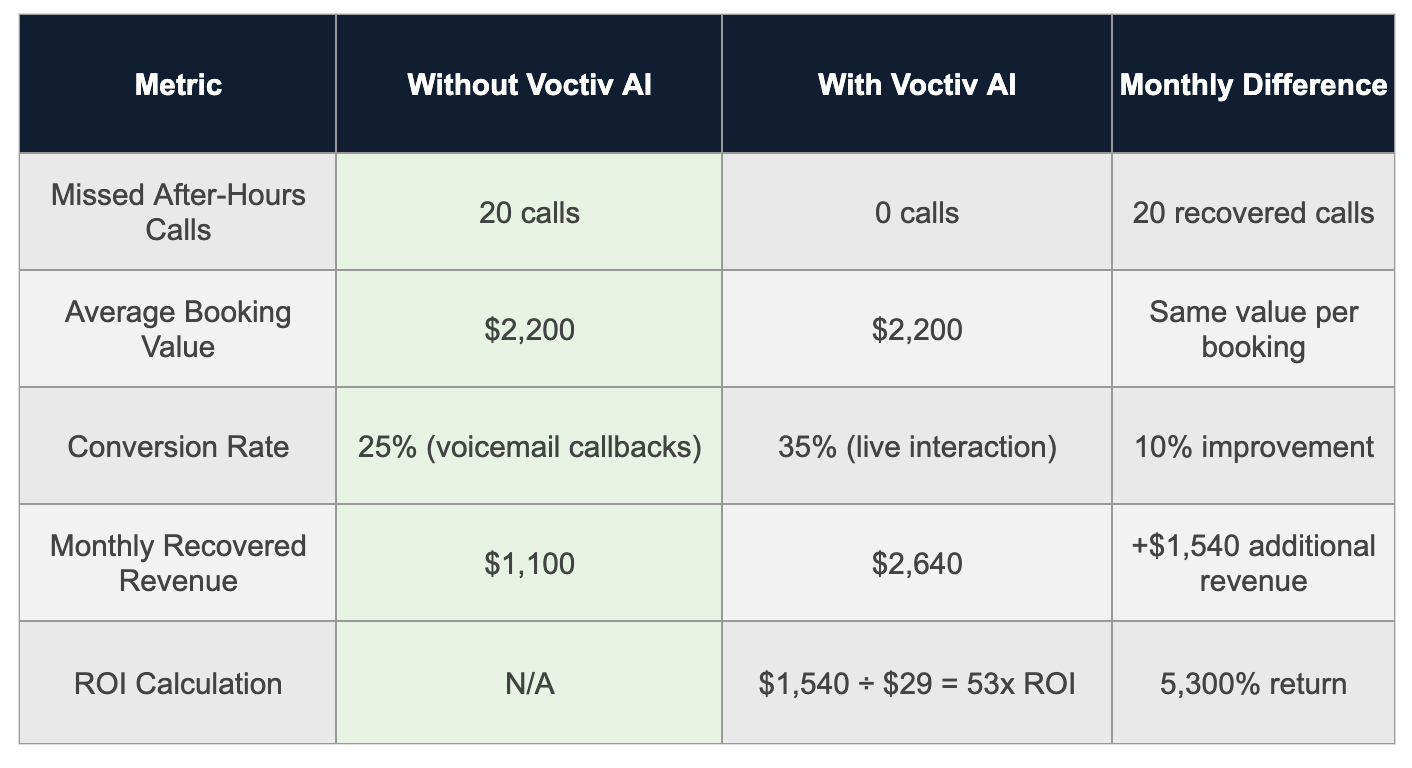
Task: Click the "With Voctiv AI" column header
Action: tap(917, 85)
